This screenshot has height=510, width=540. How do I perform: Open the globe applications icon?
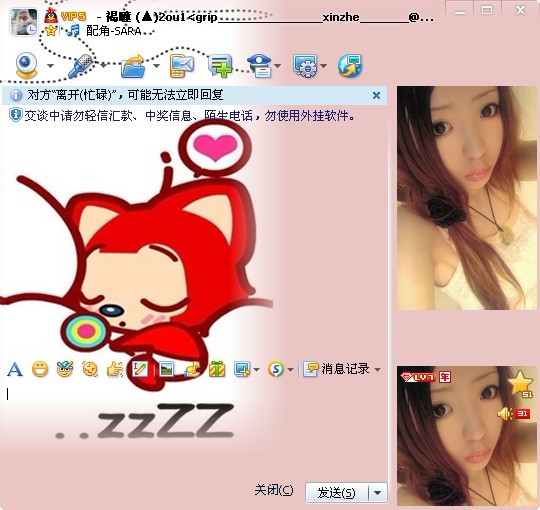coord(350,65)
